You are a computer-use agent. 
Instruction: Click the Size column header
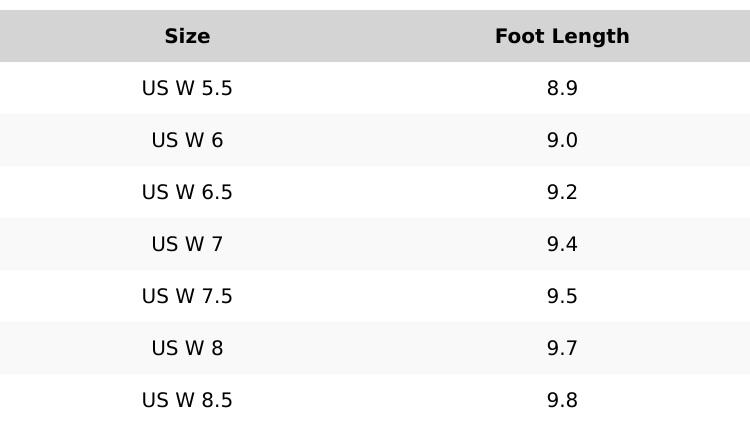pyautogui.click(x=187, y=37)
